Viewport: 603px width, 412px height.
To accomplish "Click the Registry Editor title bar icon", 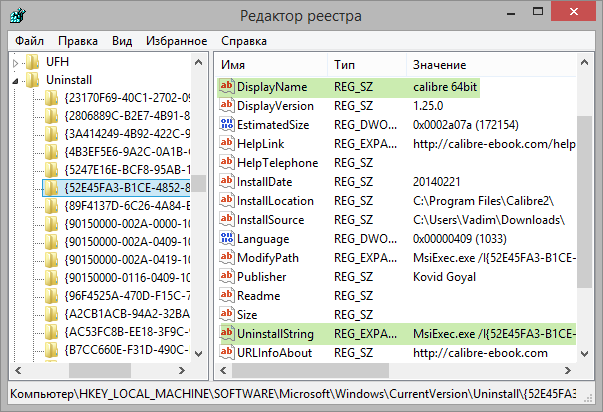I will click(18, 16).
